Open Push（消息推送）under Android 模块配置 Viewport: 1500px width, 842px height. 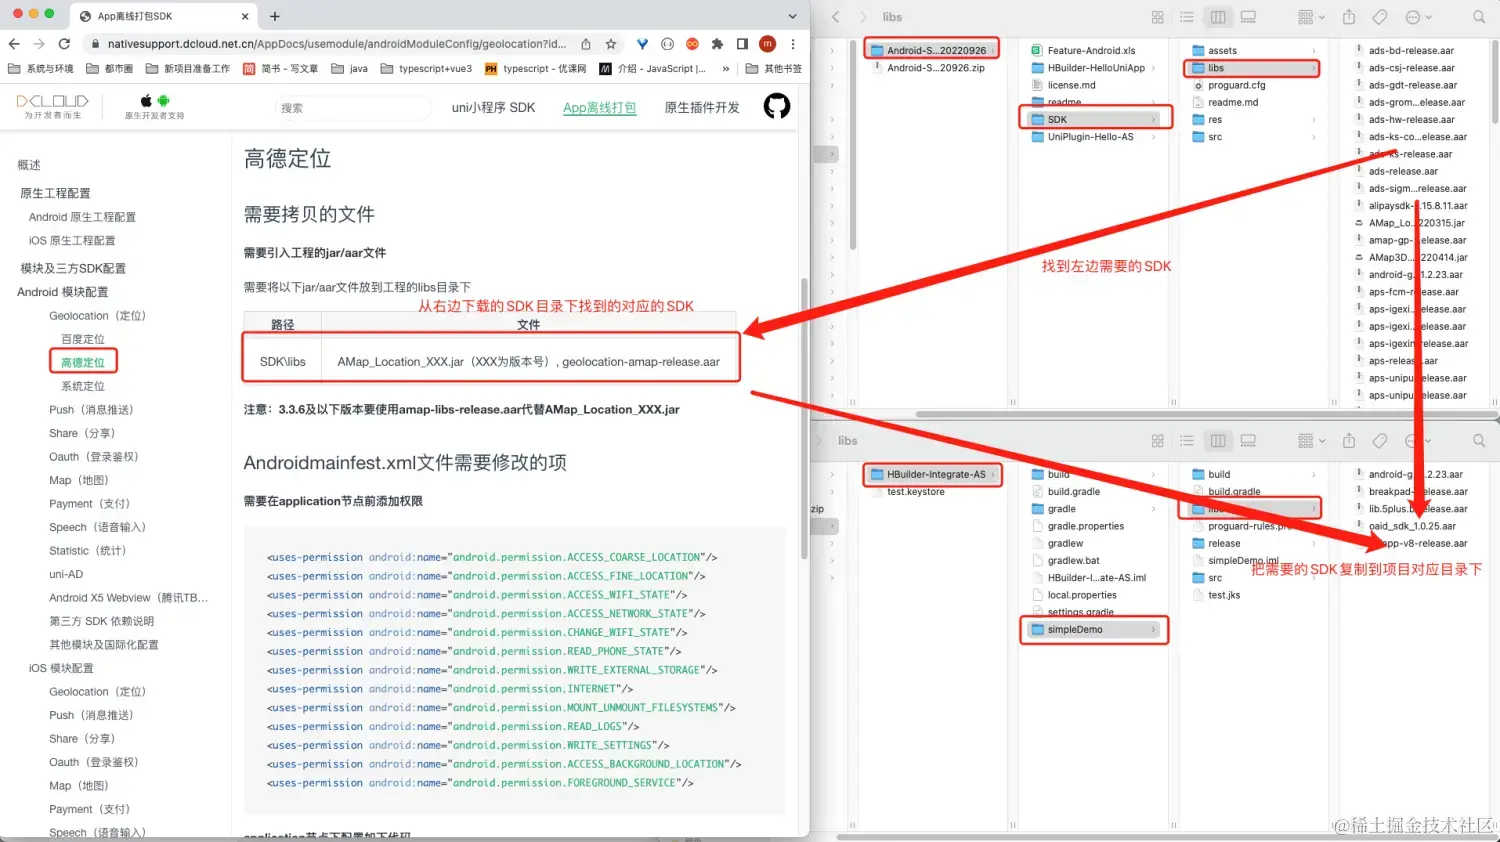(91, 410)
